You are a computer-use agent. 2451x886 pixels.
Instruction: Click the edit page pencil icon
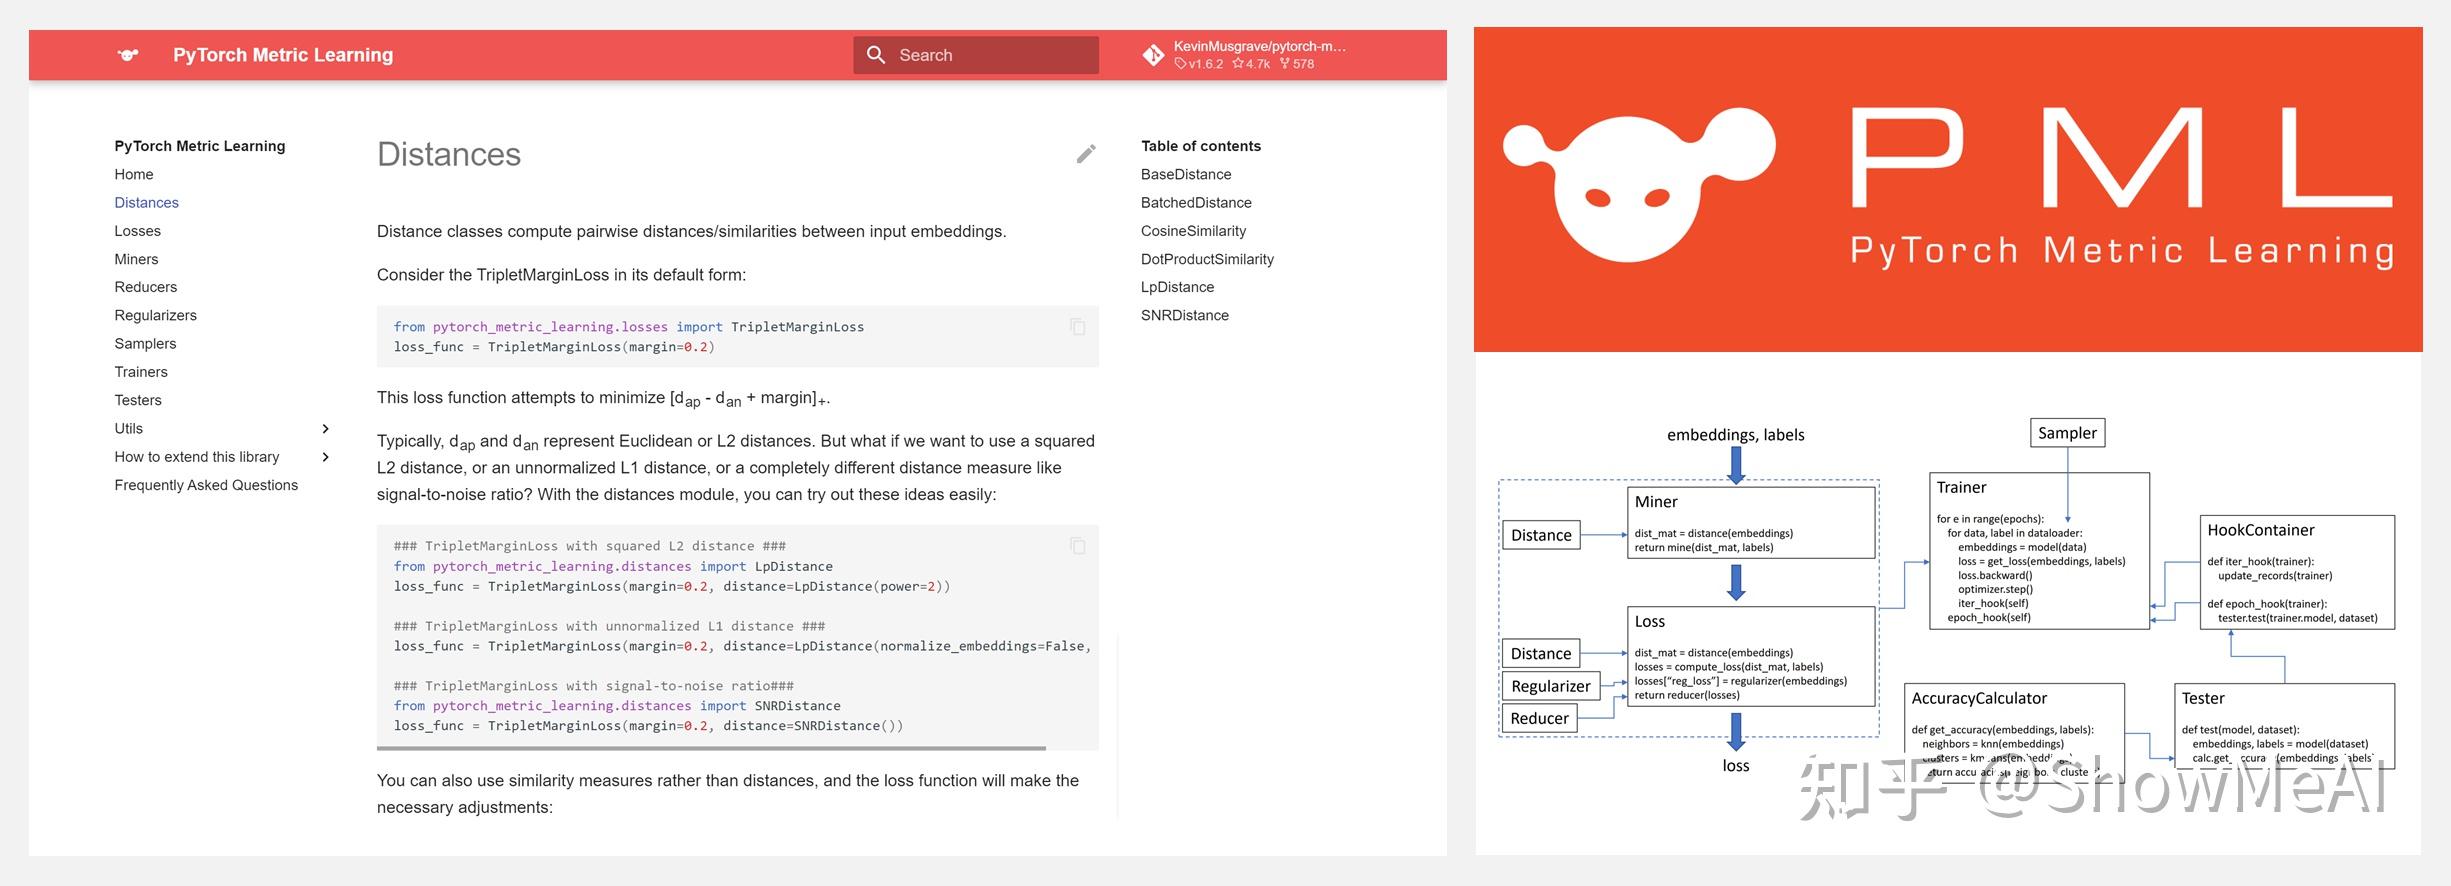point(1086,154)
